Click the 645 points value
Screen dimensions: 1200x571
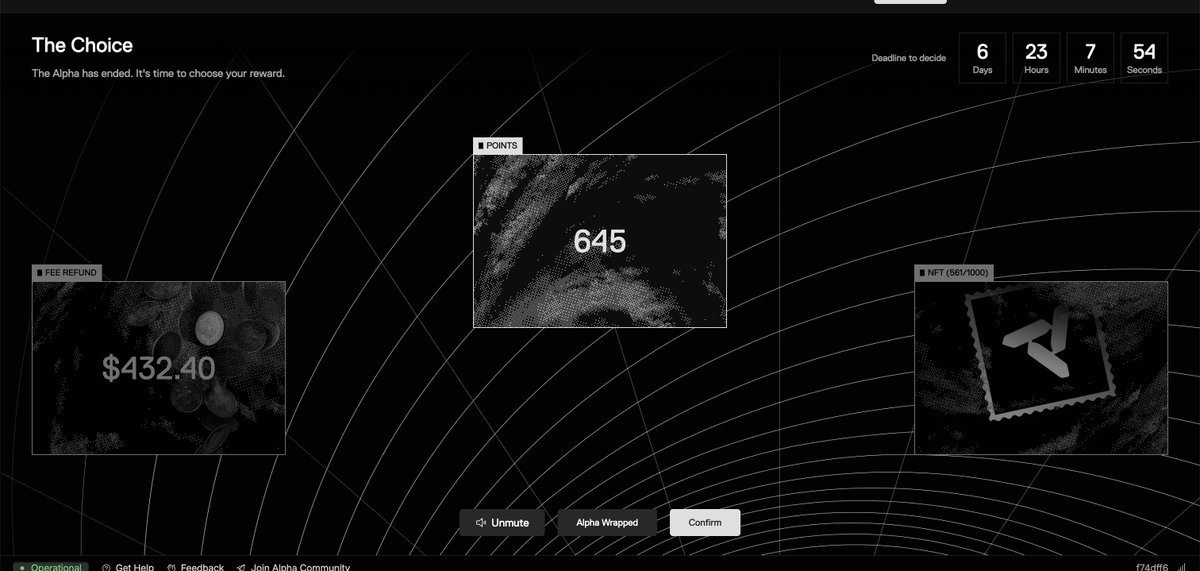click(600, 241)
